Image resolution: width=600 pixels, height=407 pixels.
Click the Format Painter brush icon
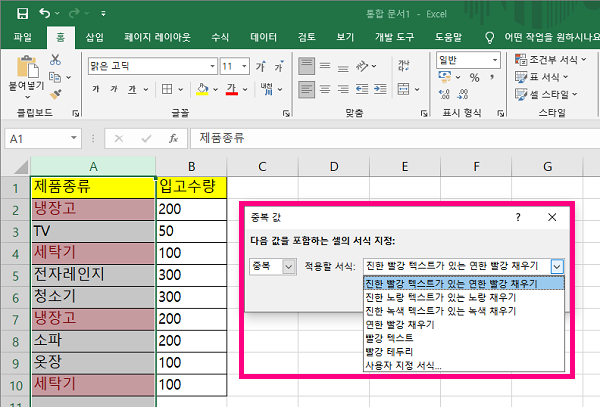[x=56, y=94]
